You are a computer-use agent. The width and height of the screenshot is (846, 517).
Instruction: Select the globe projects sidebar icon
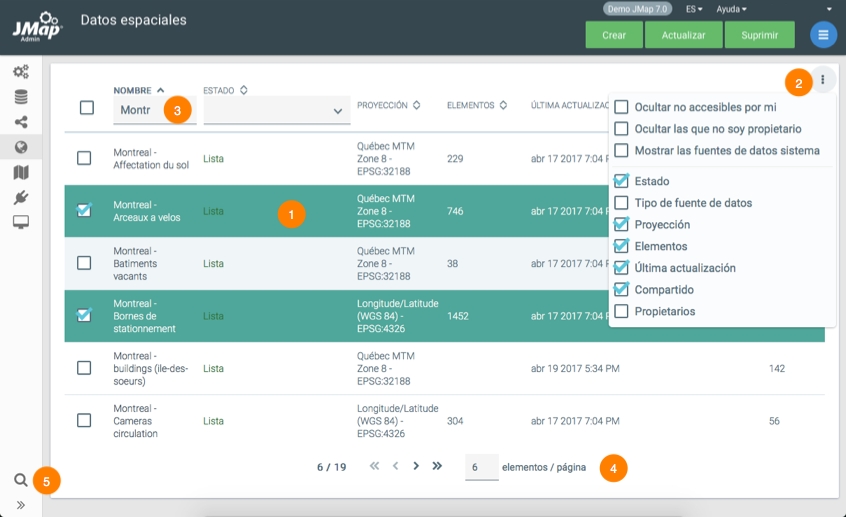(x=21, y=147)
